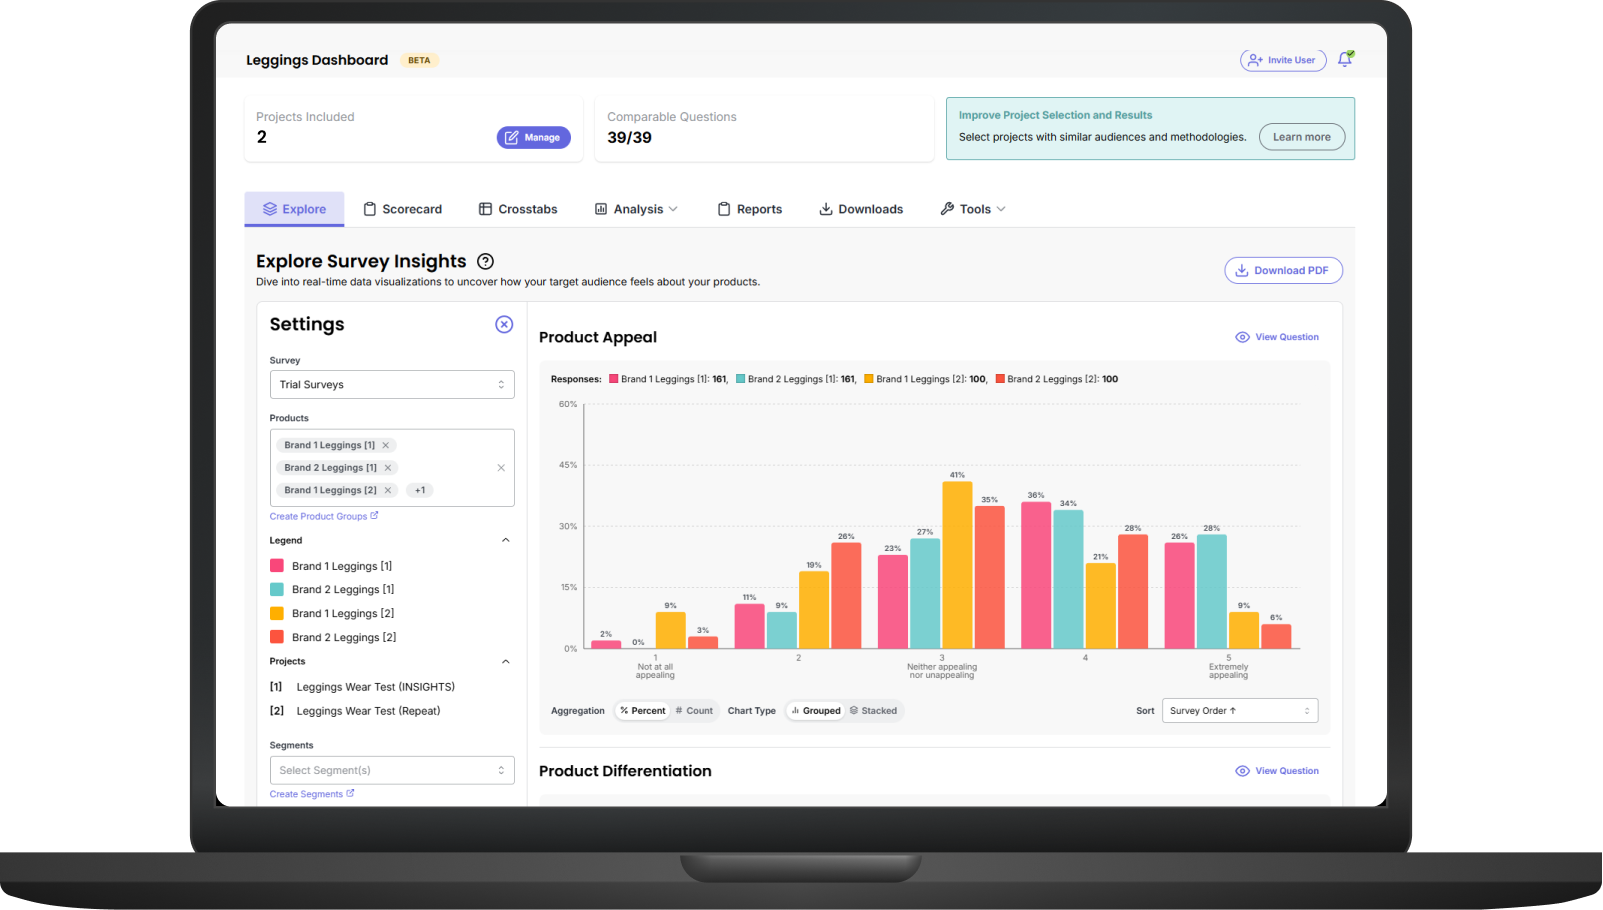Image resolution: width=1603 pixels, height=910 pixels.
Task: Click the View Question eye icon for Product Appeal
Action: point(1243,337)
